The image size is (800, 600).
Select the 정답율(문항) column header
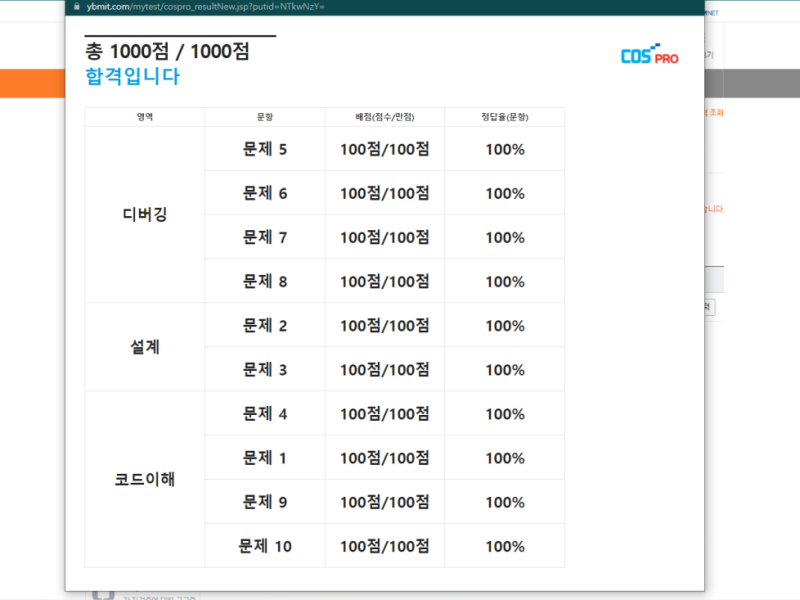click(x=504, y=115)
